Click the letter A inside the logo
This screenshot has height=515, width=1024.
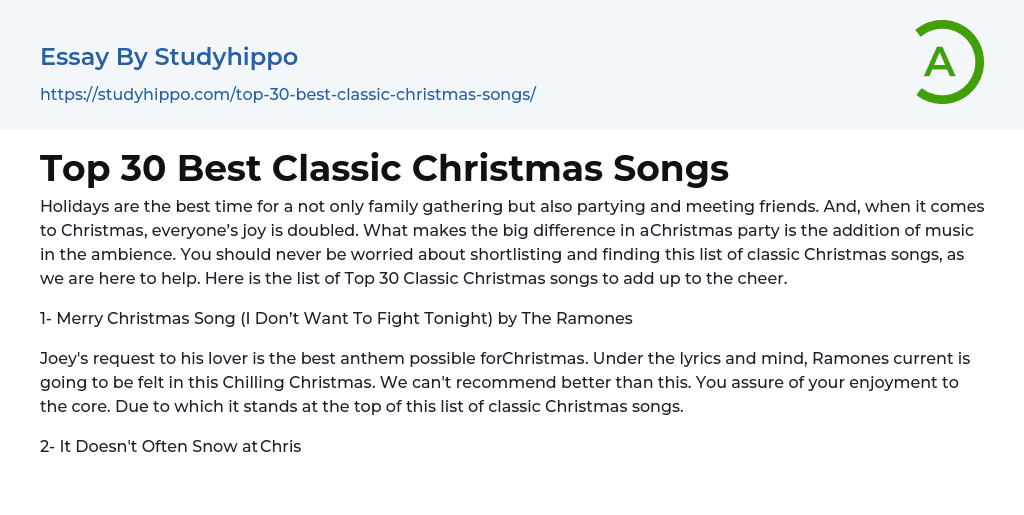coord(940,62)
